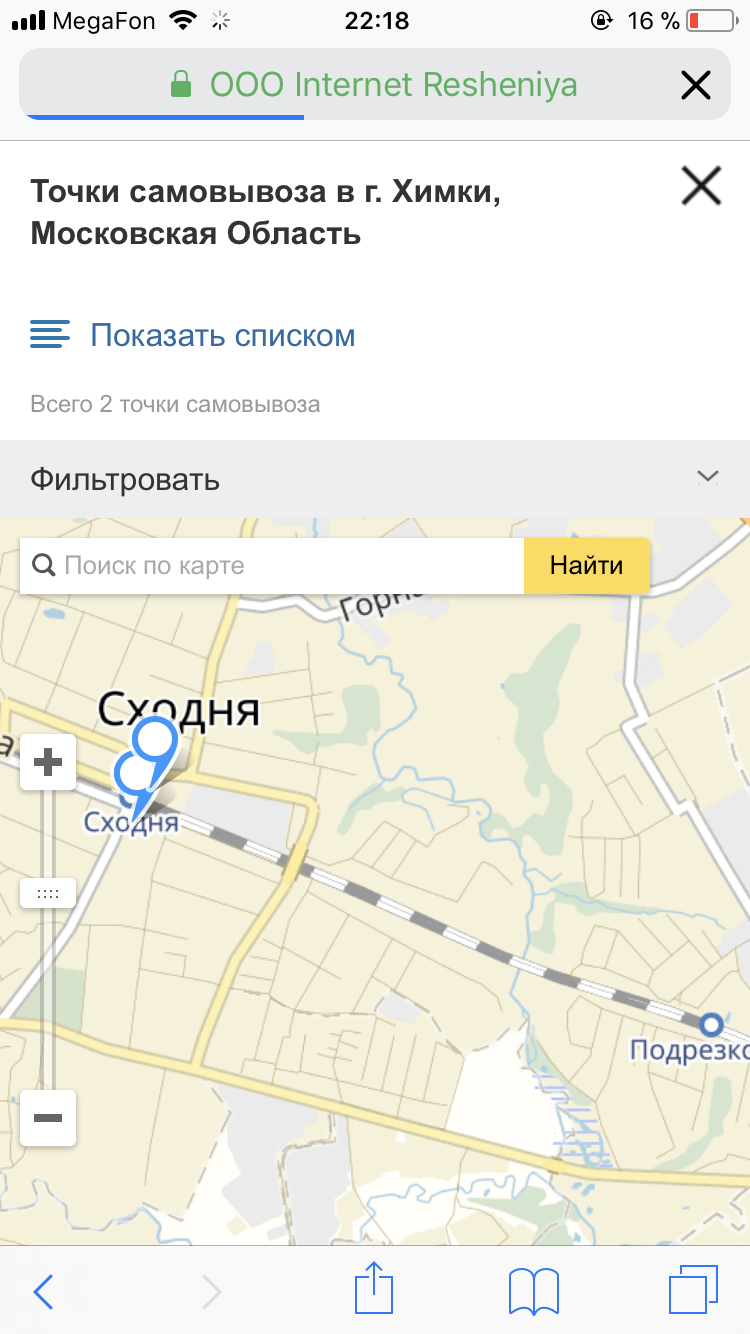Viewport: 750px width, 1334px height.
Task: Expand the Фильтровать filter panel
Action: 375,479
